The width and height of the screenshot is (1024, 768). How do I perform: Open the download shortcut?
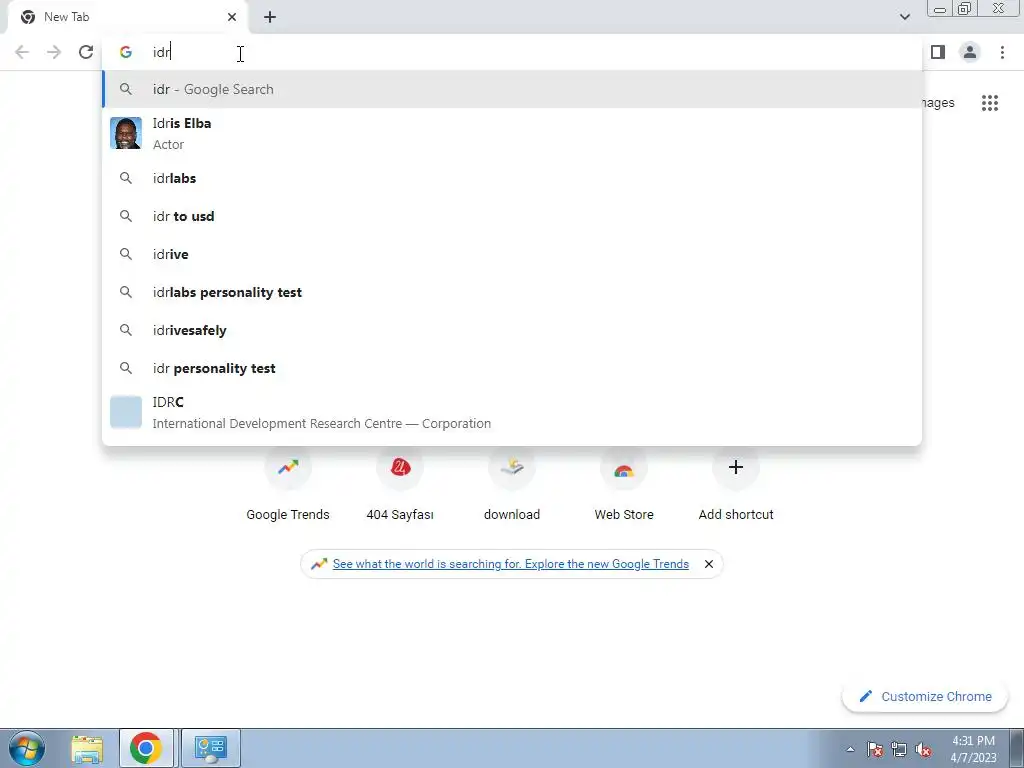(512, 485)
